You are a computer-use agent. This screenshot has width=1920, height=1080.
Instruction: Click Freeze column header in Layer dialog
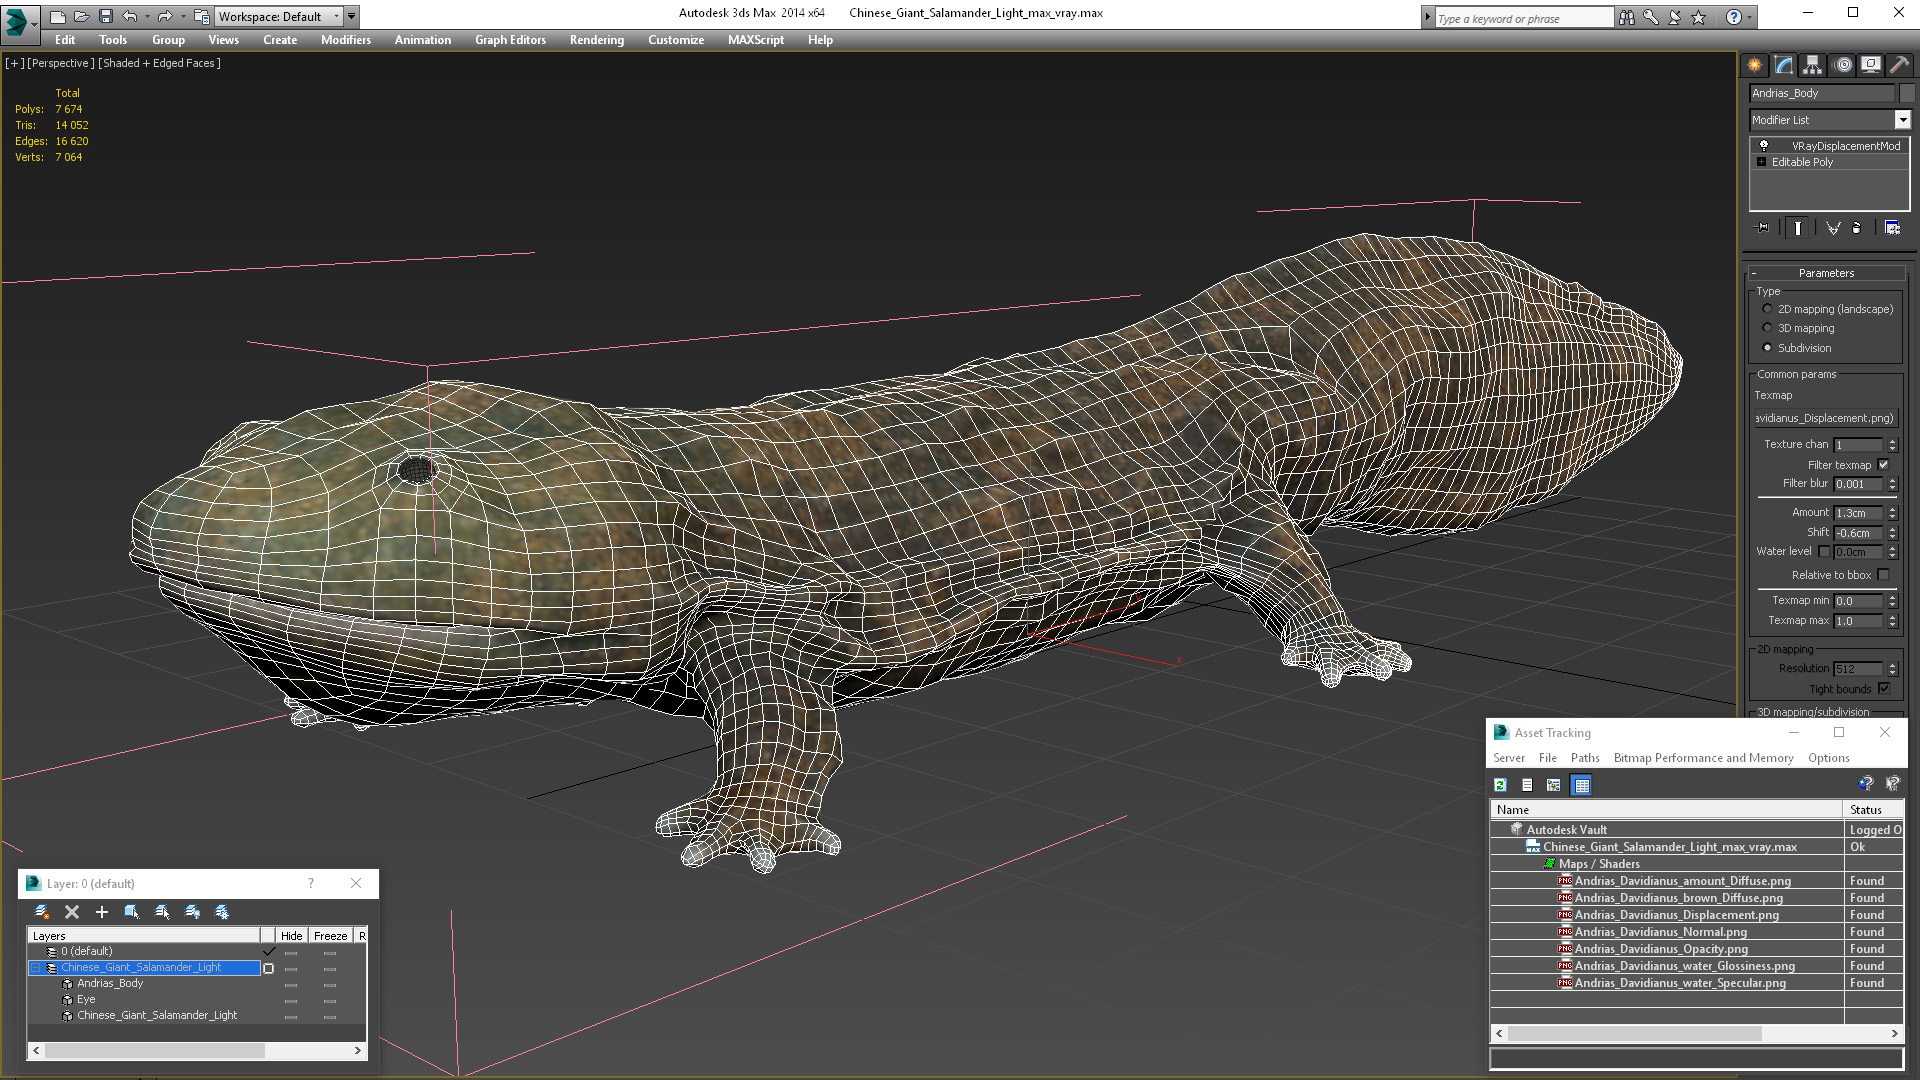330,936
